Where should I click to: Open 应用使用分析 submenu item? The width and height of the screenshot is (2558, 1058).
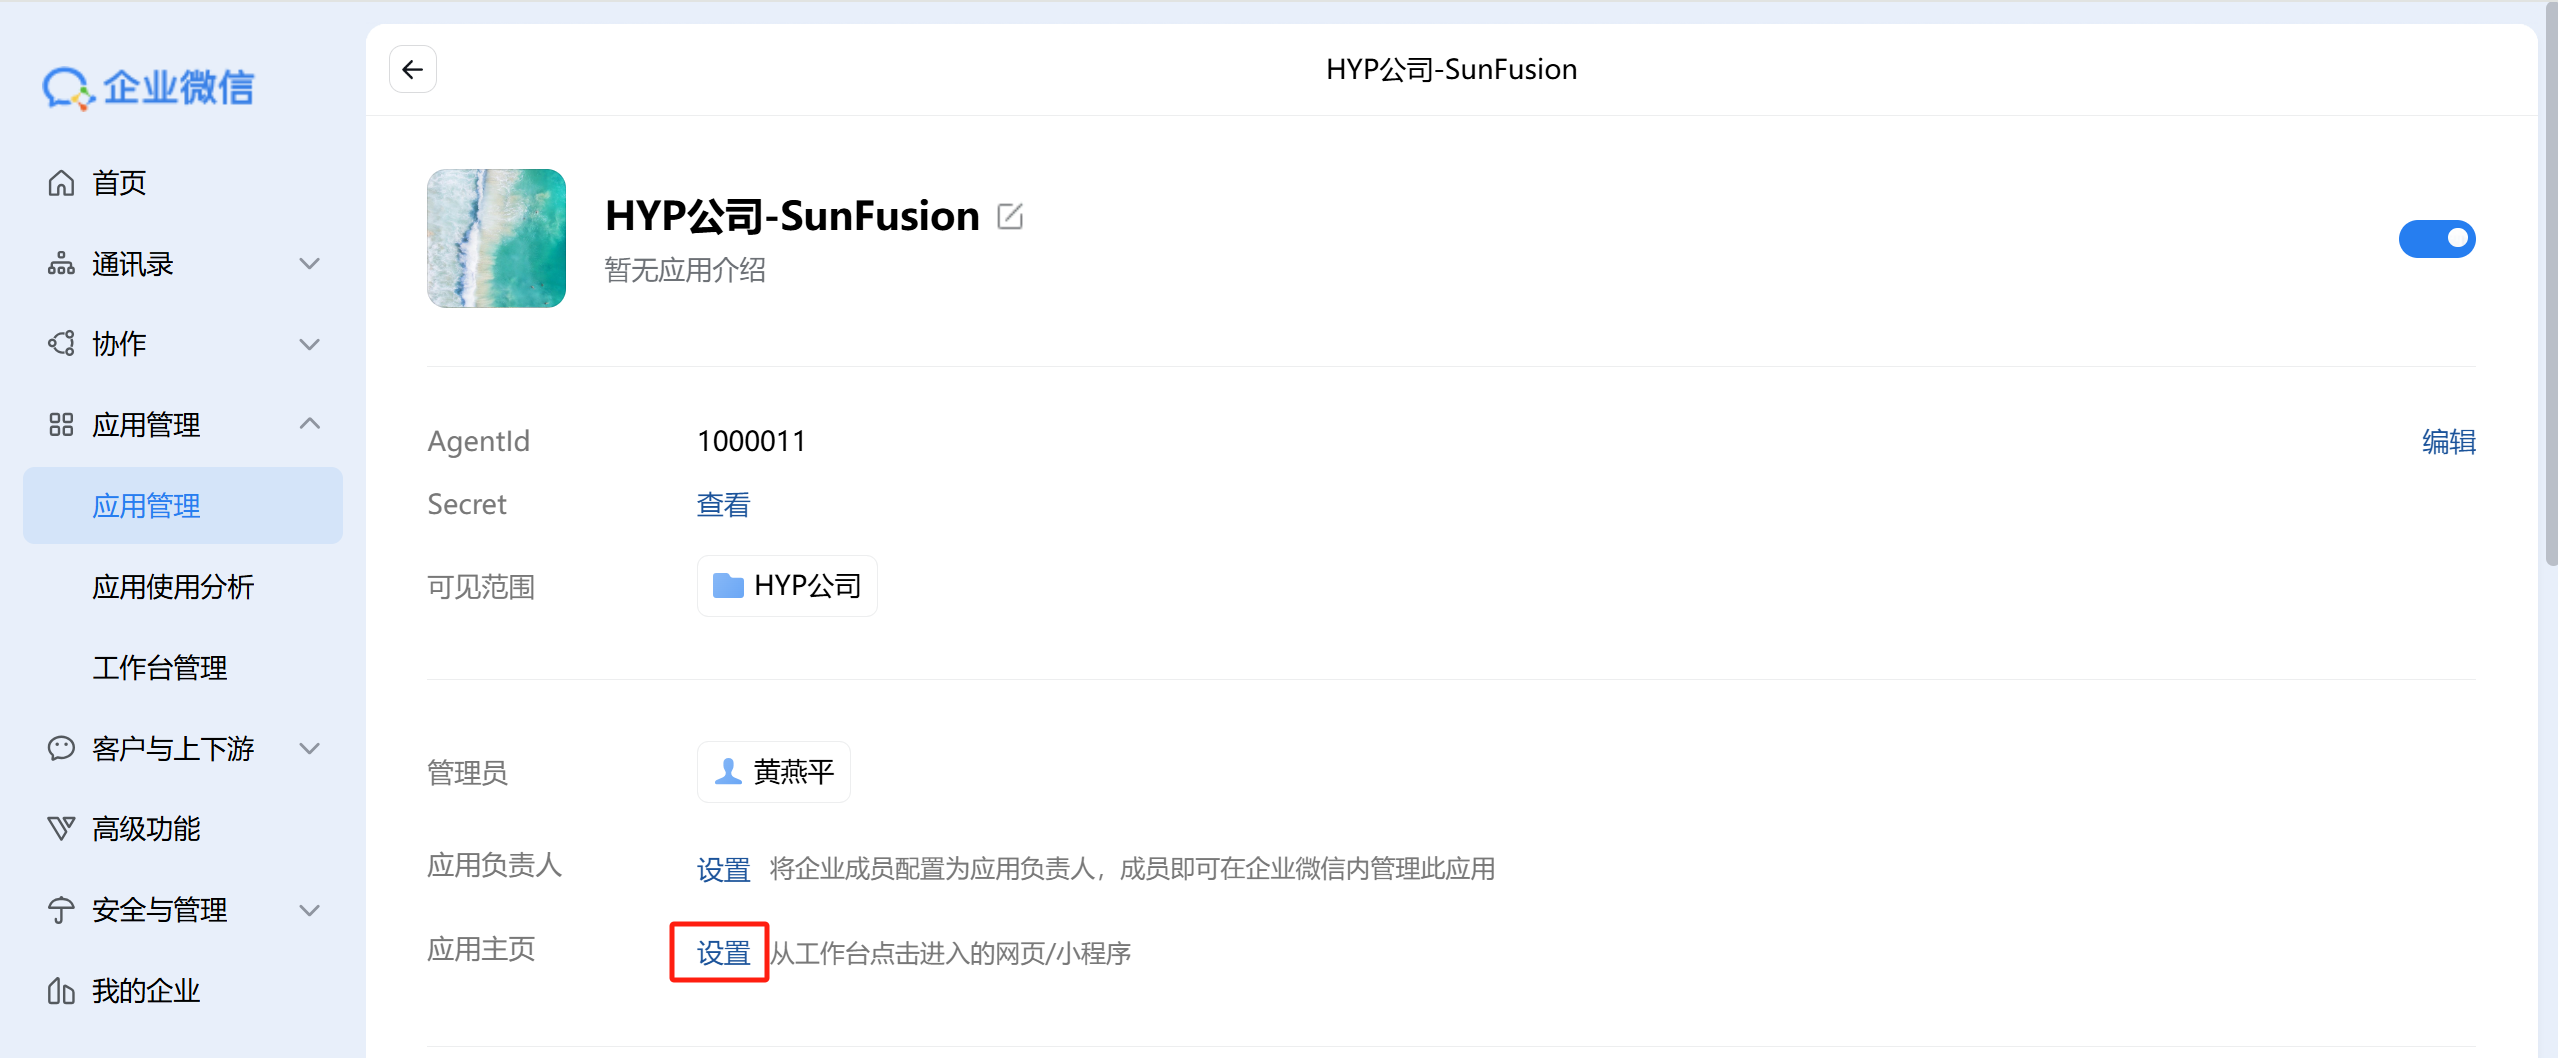click(x=173, y=587)
